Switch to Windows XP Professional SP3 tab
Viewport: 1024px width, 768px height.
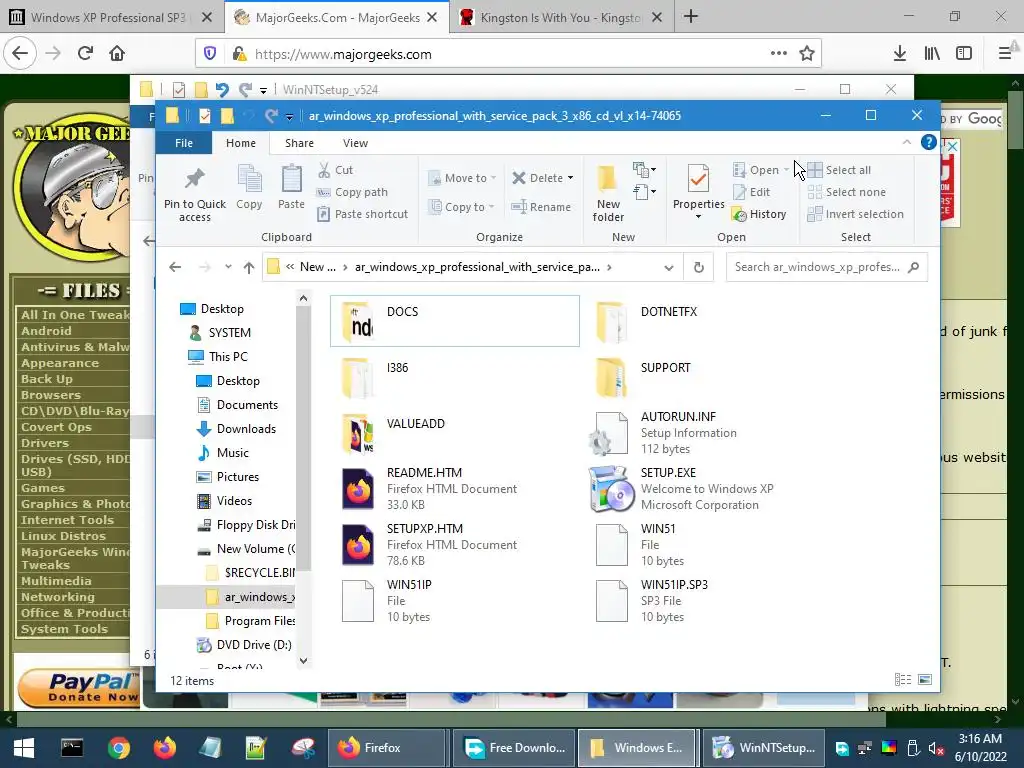coord(108,18)
